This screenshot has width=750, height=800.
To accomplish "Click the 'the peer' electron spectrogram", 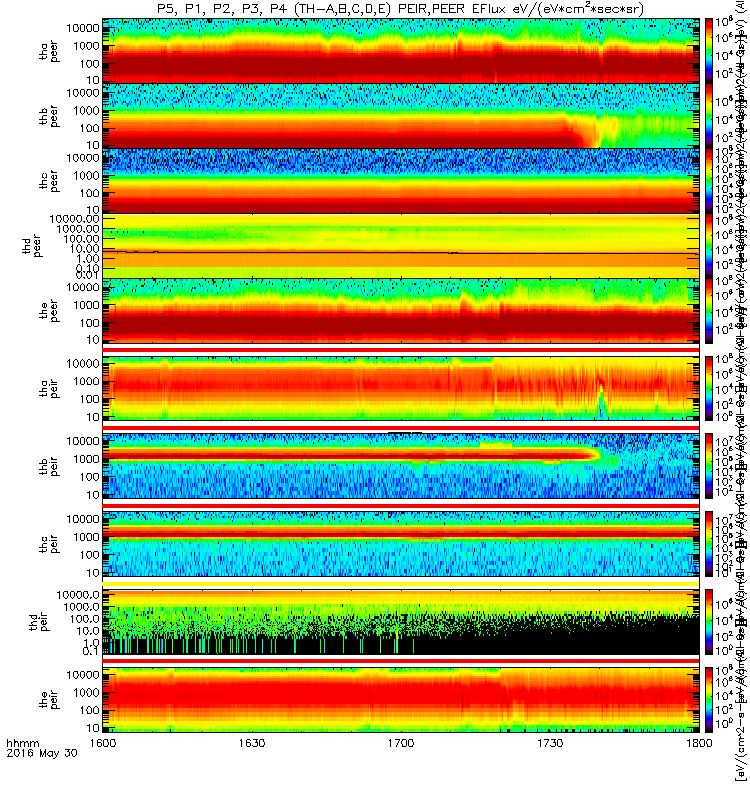I will tap(401, 310).
